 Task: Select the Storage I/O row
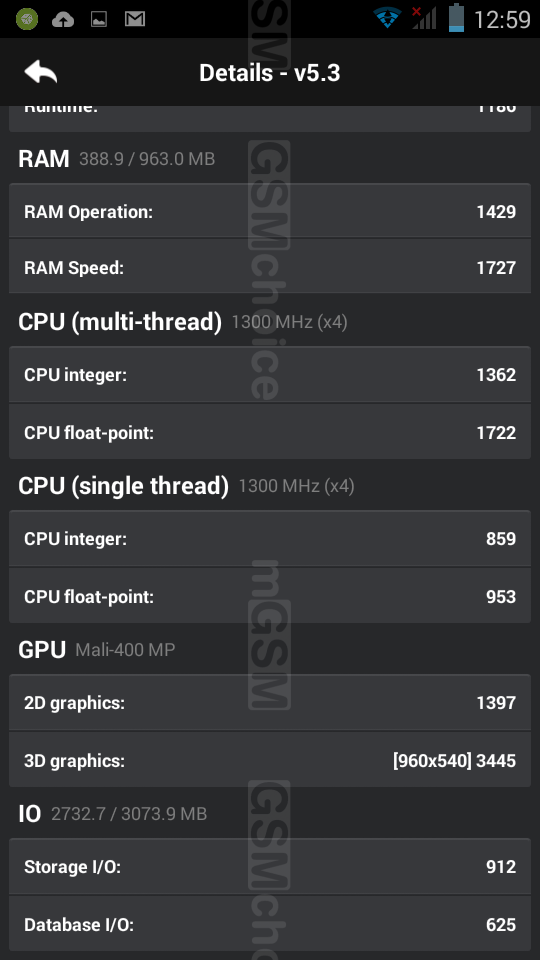click(x=270, y=866)
